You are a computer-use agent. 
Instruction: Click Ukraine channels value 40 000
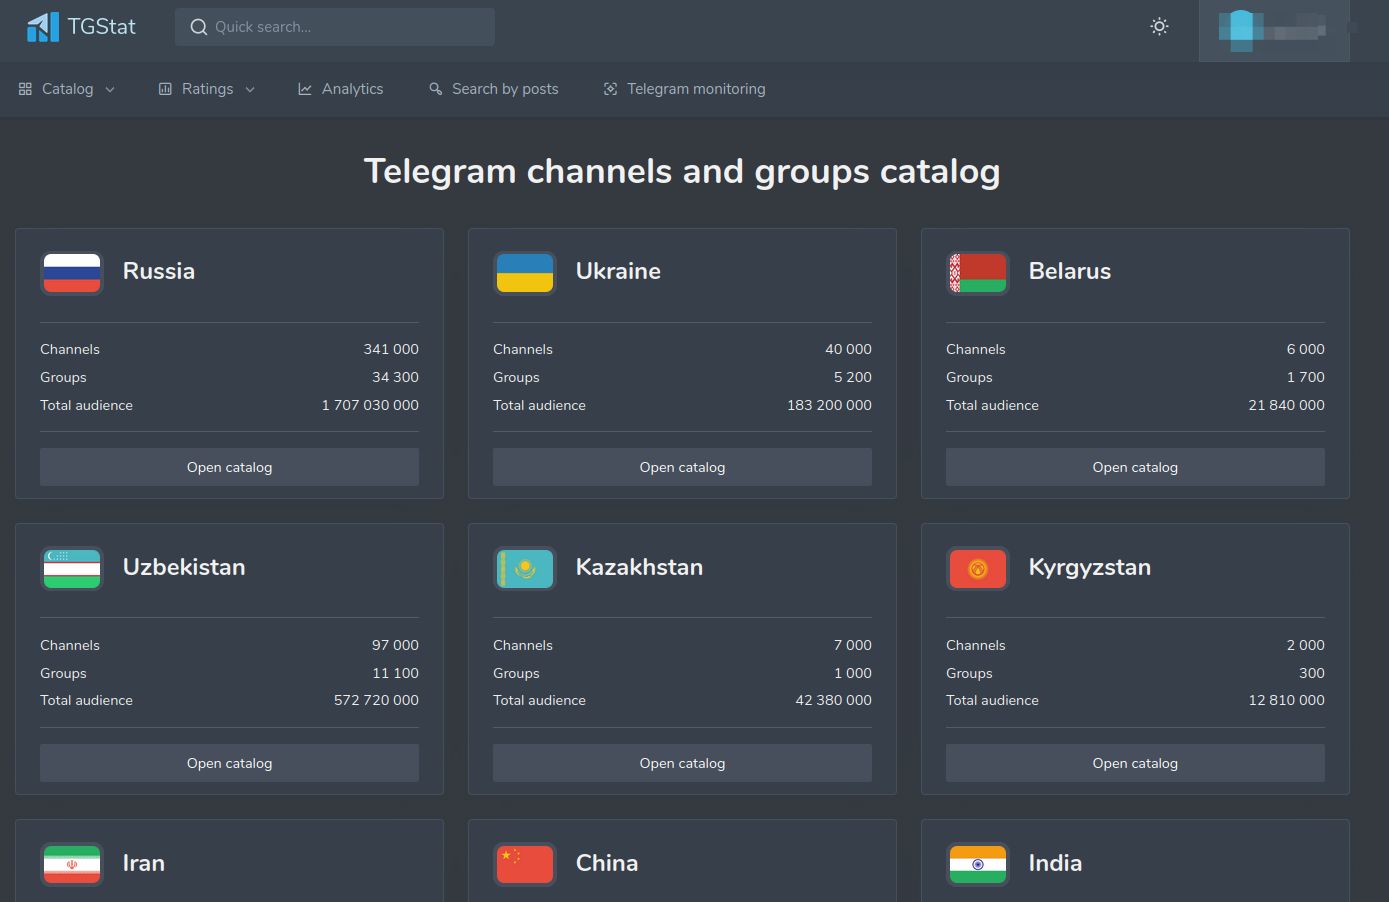coord(848,349)
